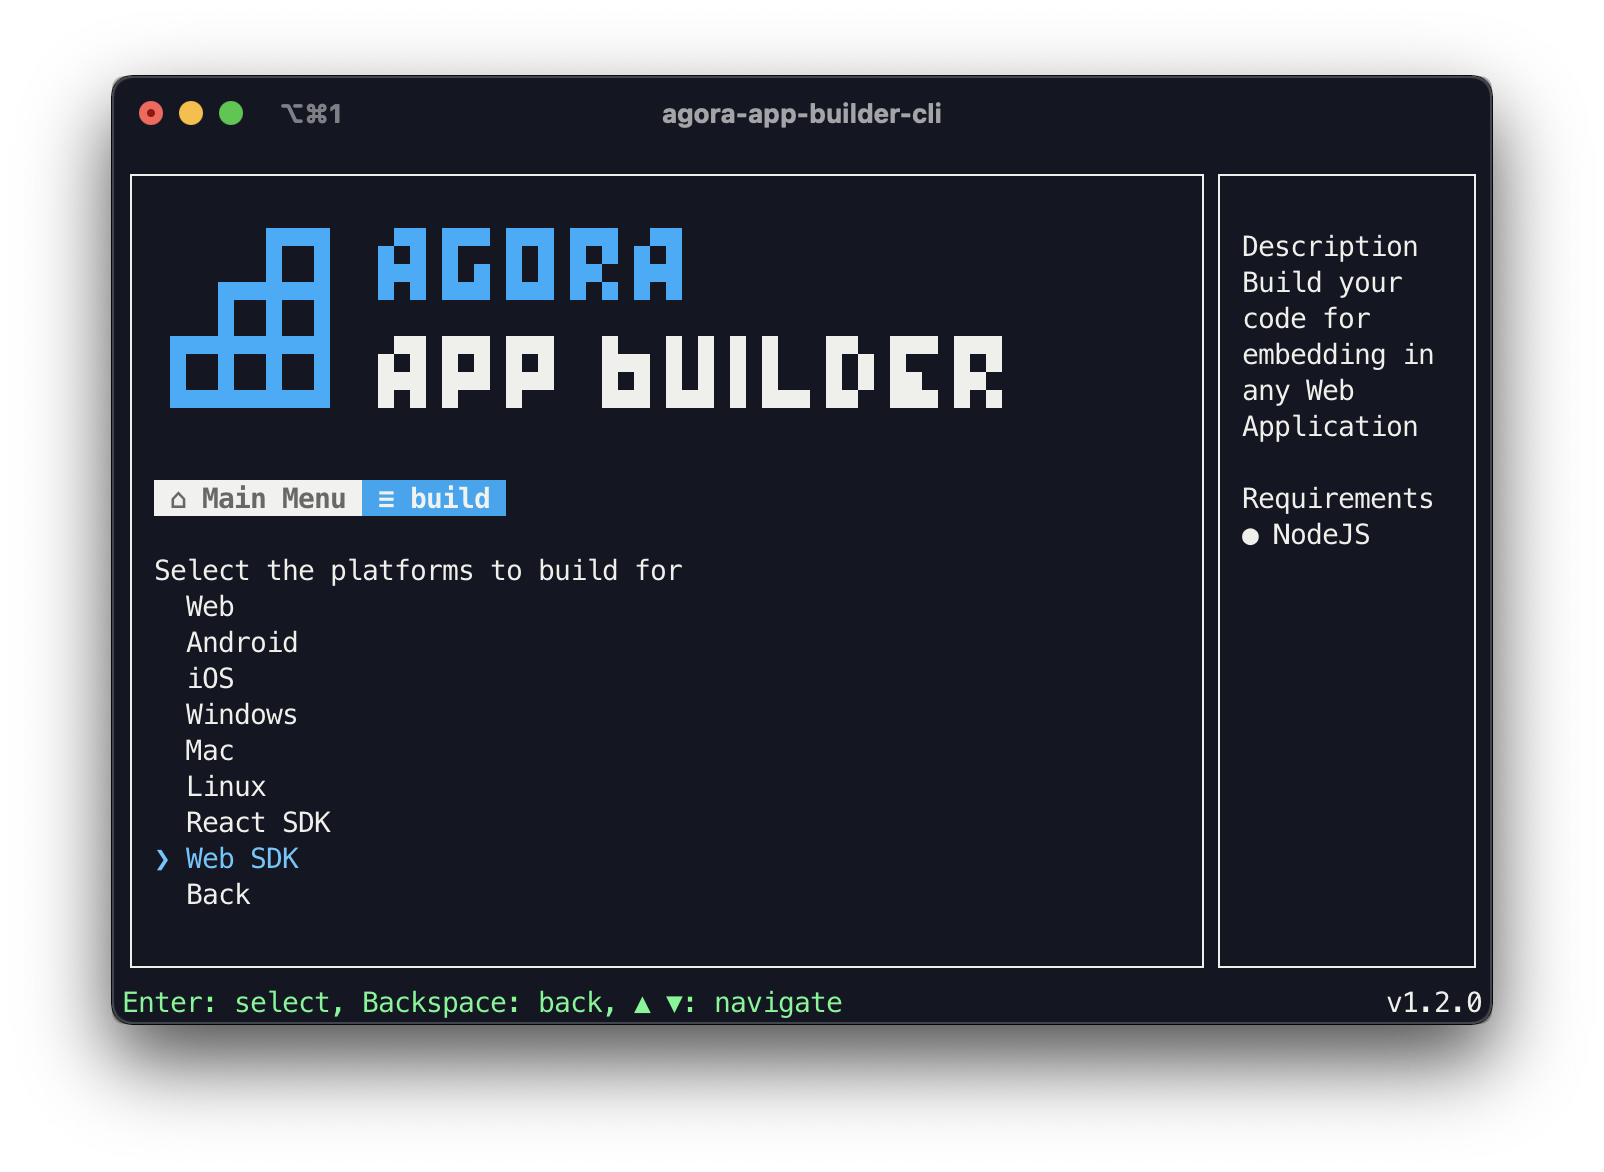Image resolution: width=1604 pixels, height=1172 pixels.
Task: Click the green zoom window button
Action: click(x=231, y=113)
